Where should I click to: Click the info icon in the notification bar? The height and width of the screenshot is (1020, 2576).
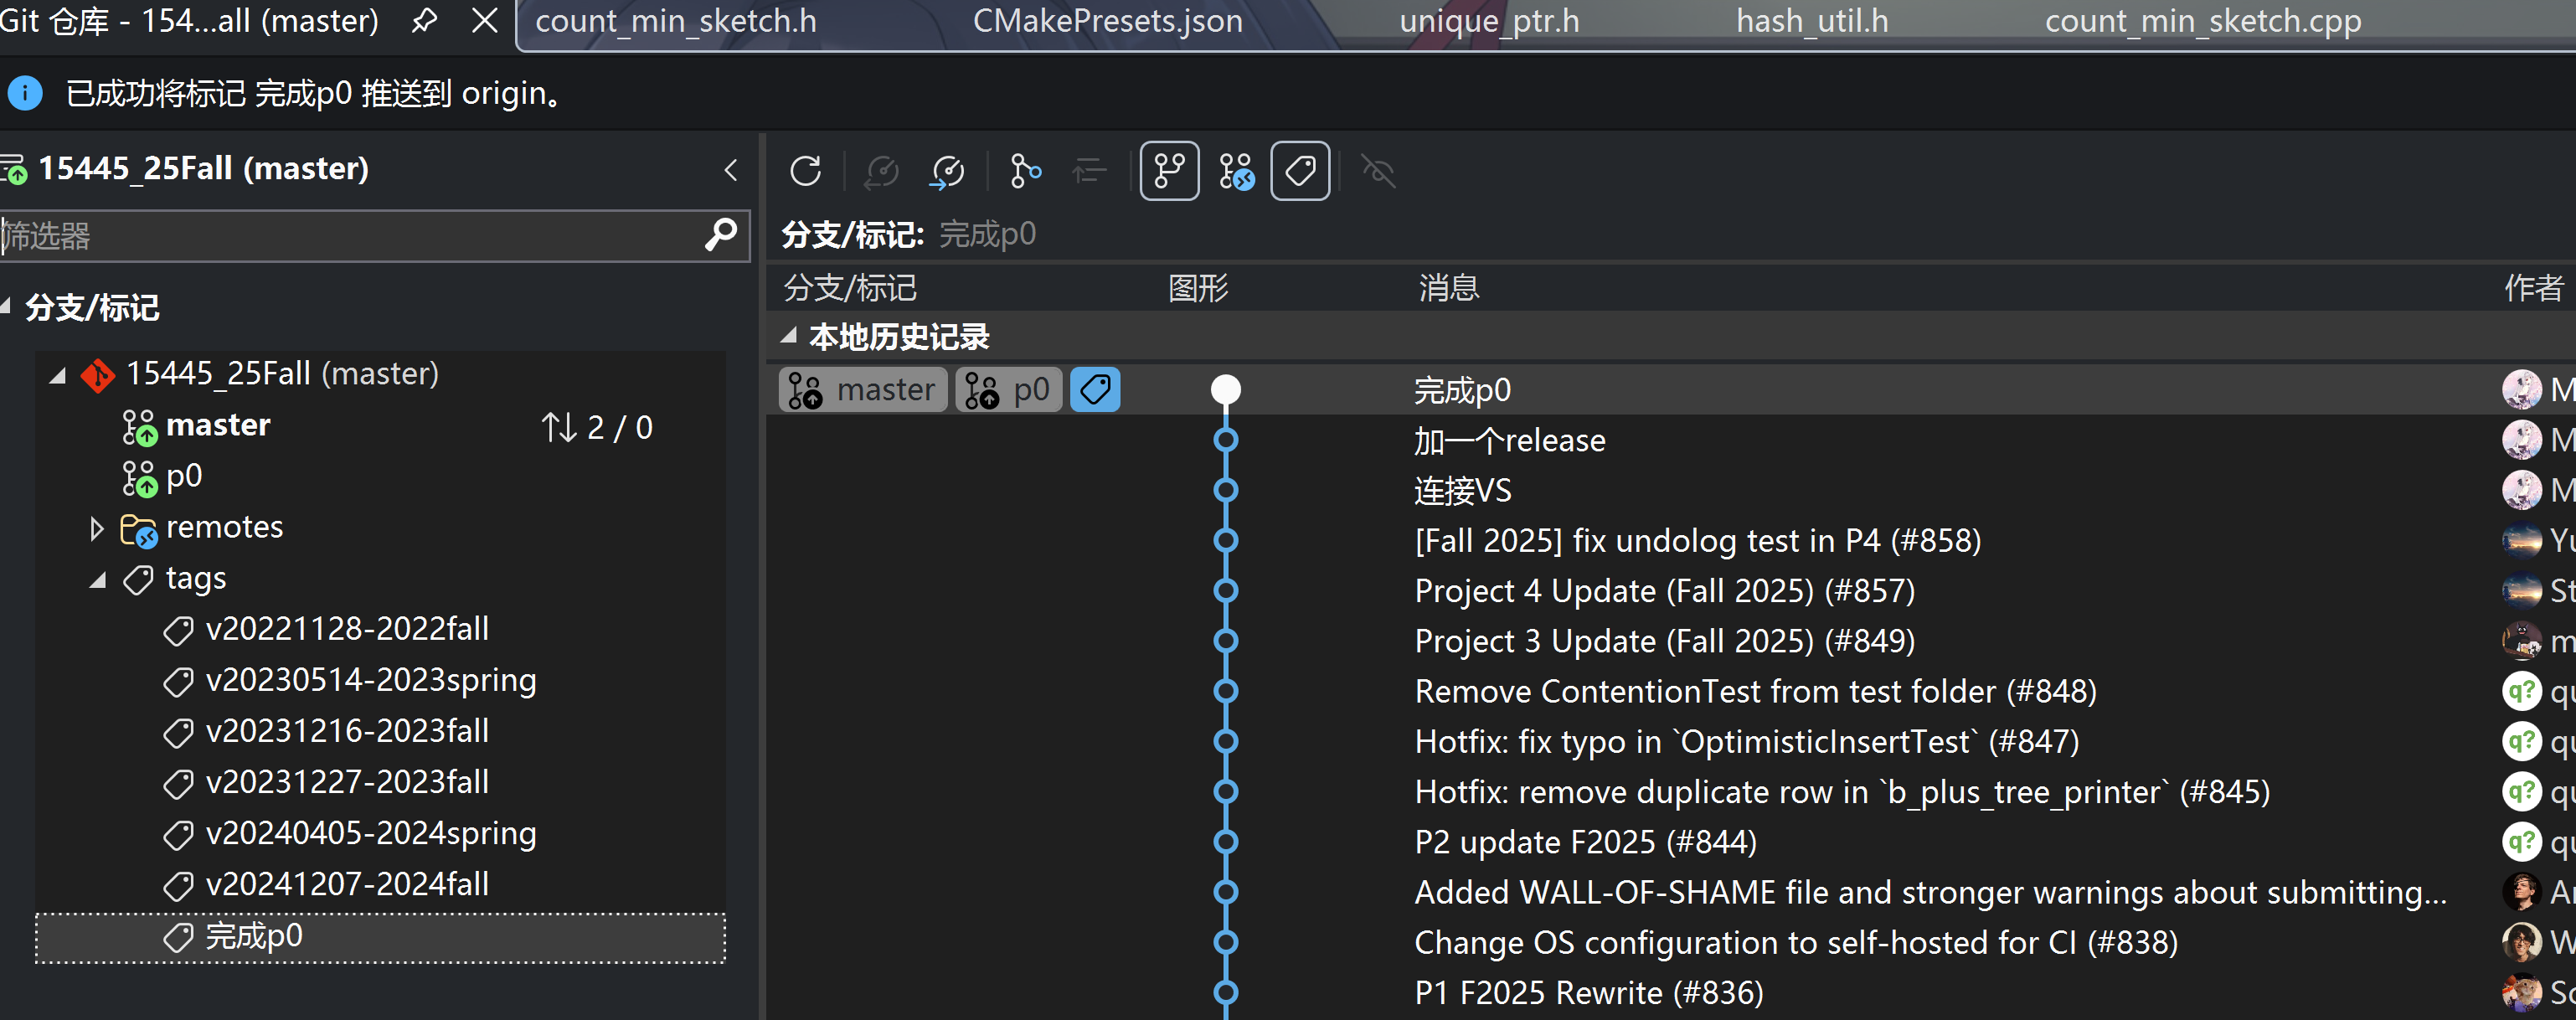(x=25, y=93)
